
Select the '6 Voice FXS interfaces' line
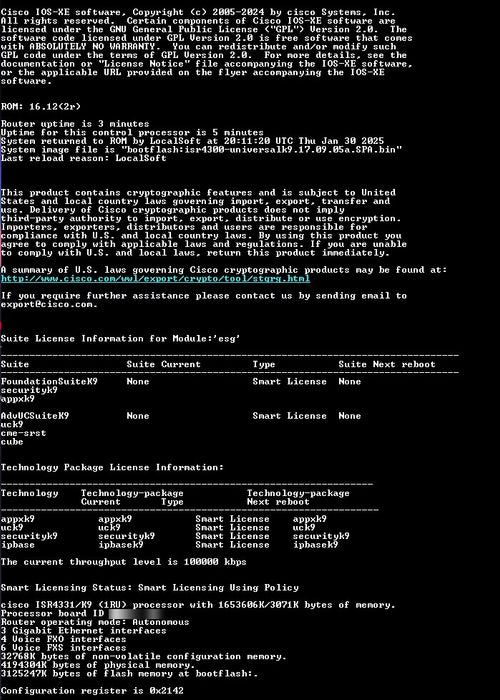point(63,648)
